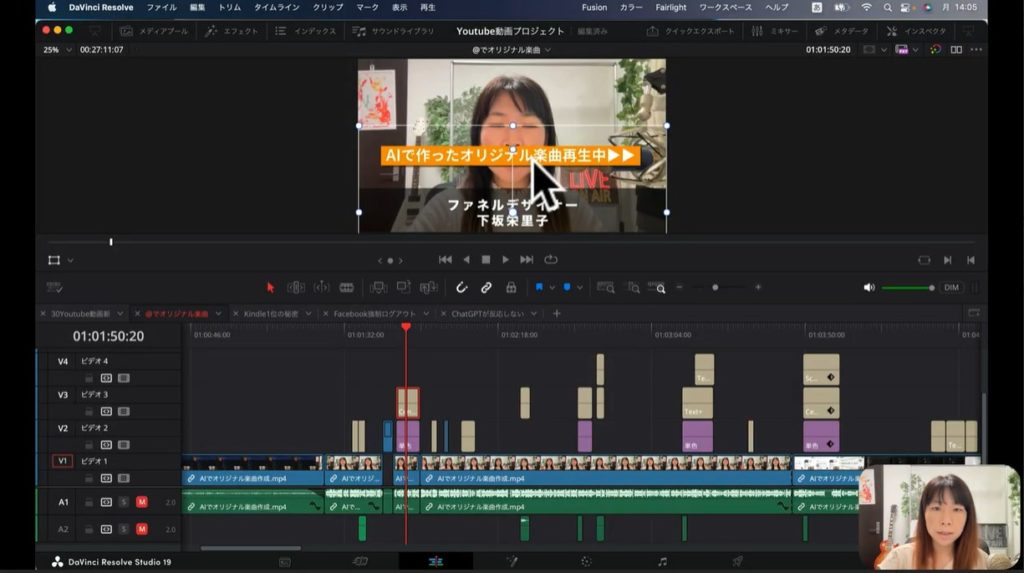Lock the ビデオ 3 track
Viewport: 1024px width, 573px height.
point(89,411)
